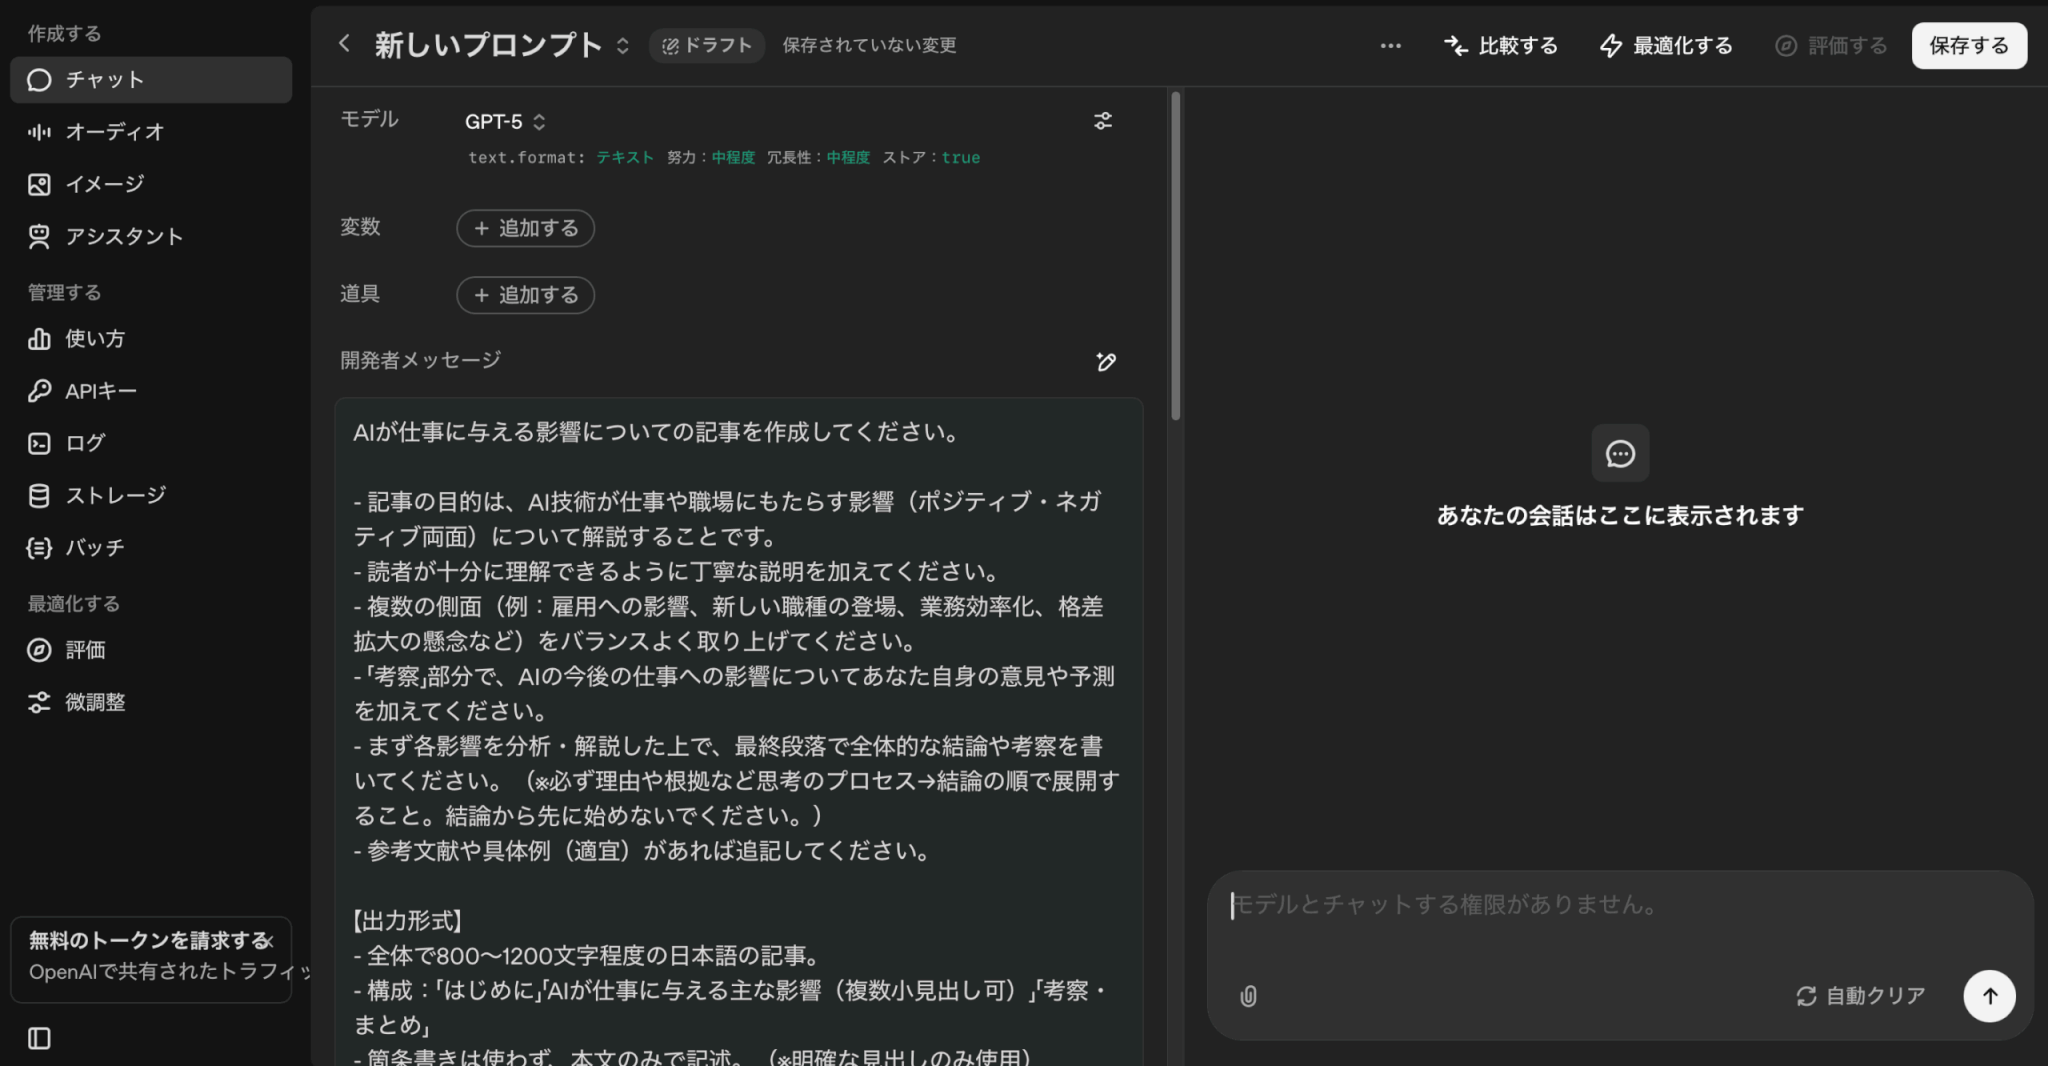
Task: Click 追加する next to 道具
Action: (x=525, y=295)
